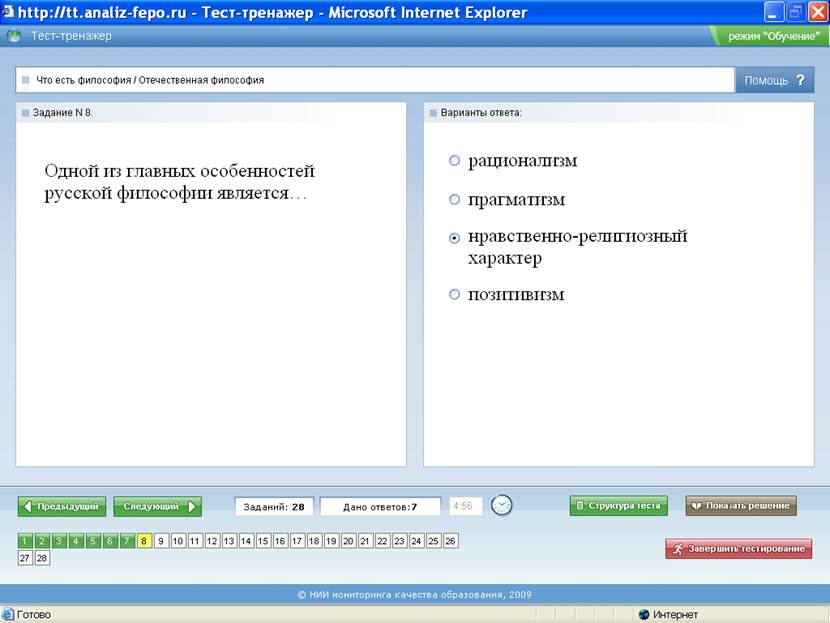Screen dimensions: 830x623
Task: Jump to question 11
Action: pos(195,541)
